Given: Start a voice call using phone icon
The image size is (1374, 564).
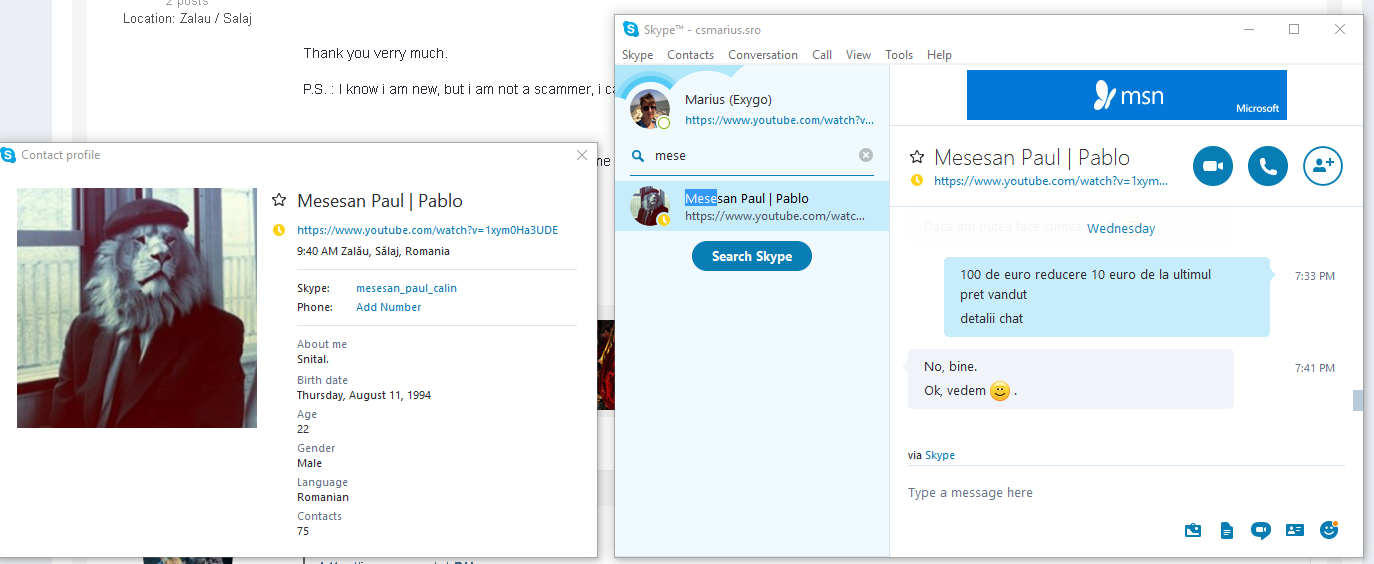Looking at the screenshot, I should coord(1268,166).
